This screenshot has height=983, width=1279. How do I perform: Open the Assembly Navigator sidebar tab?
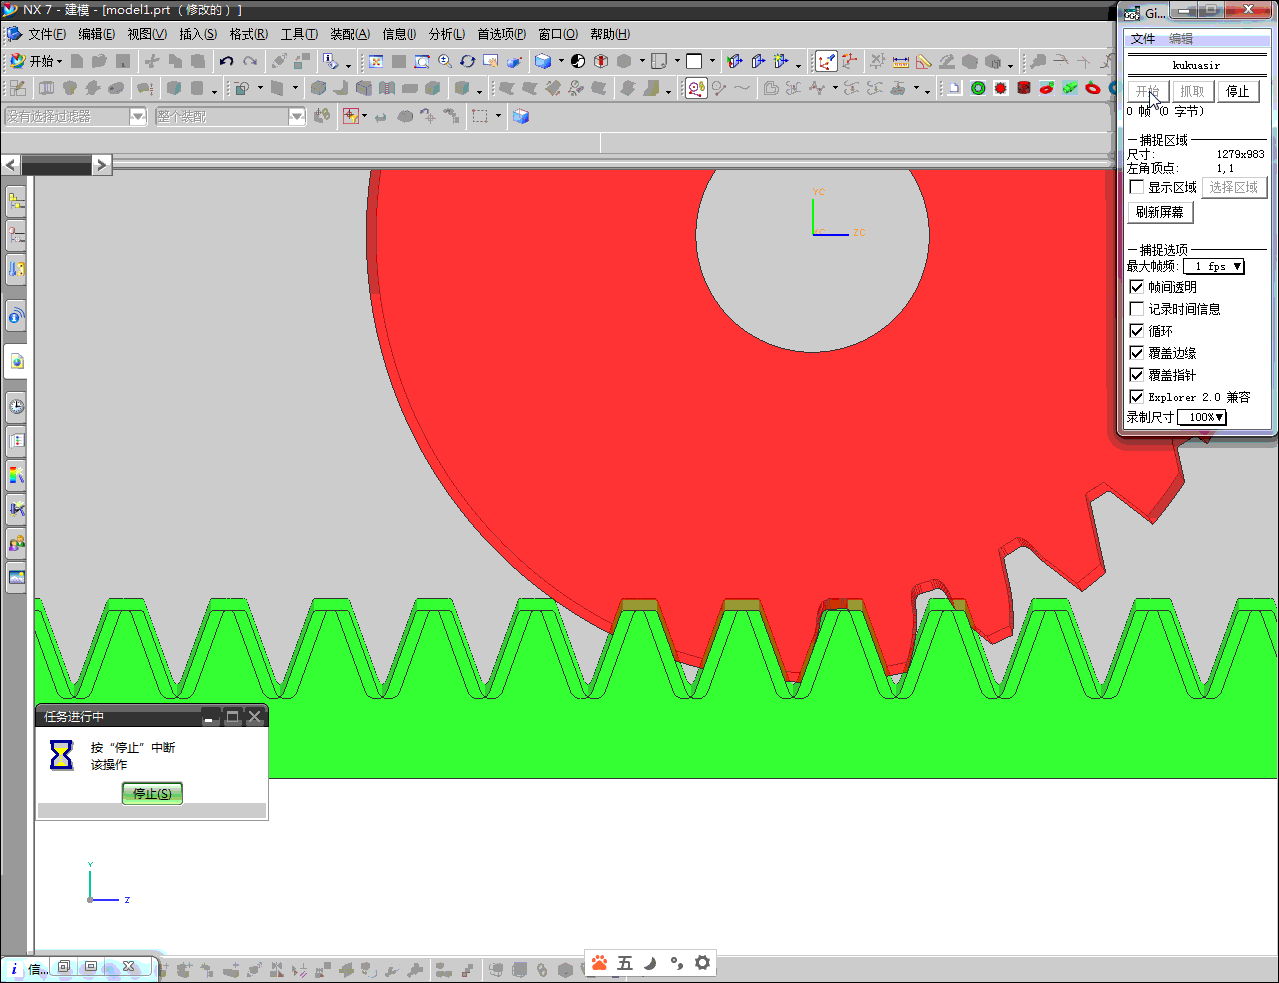[16, 201]
